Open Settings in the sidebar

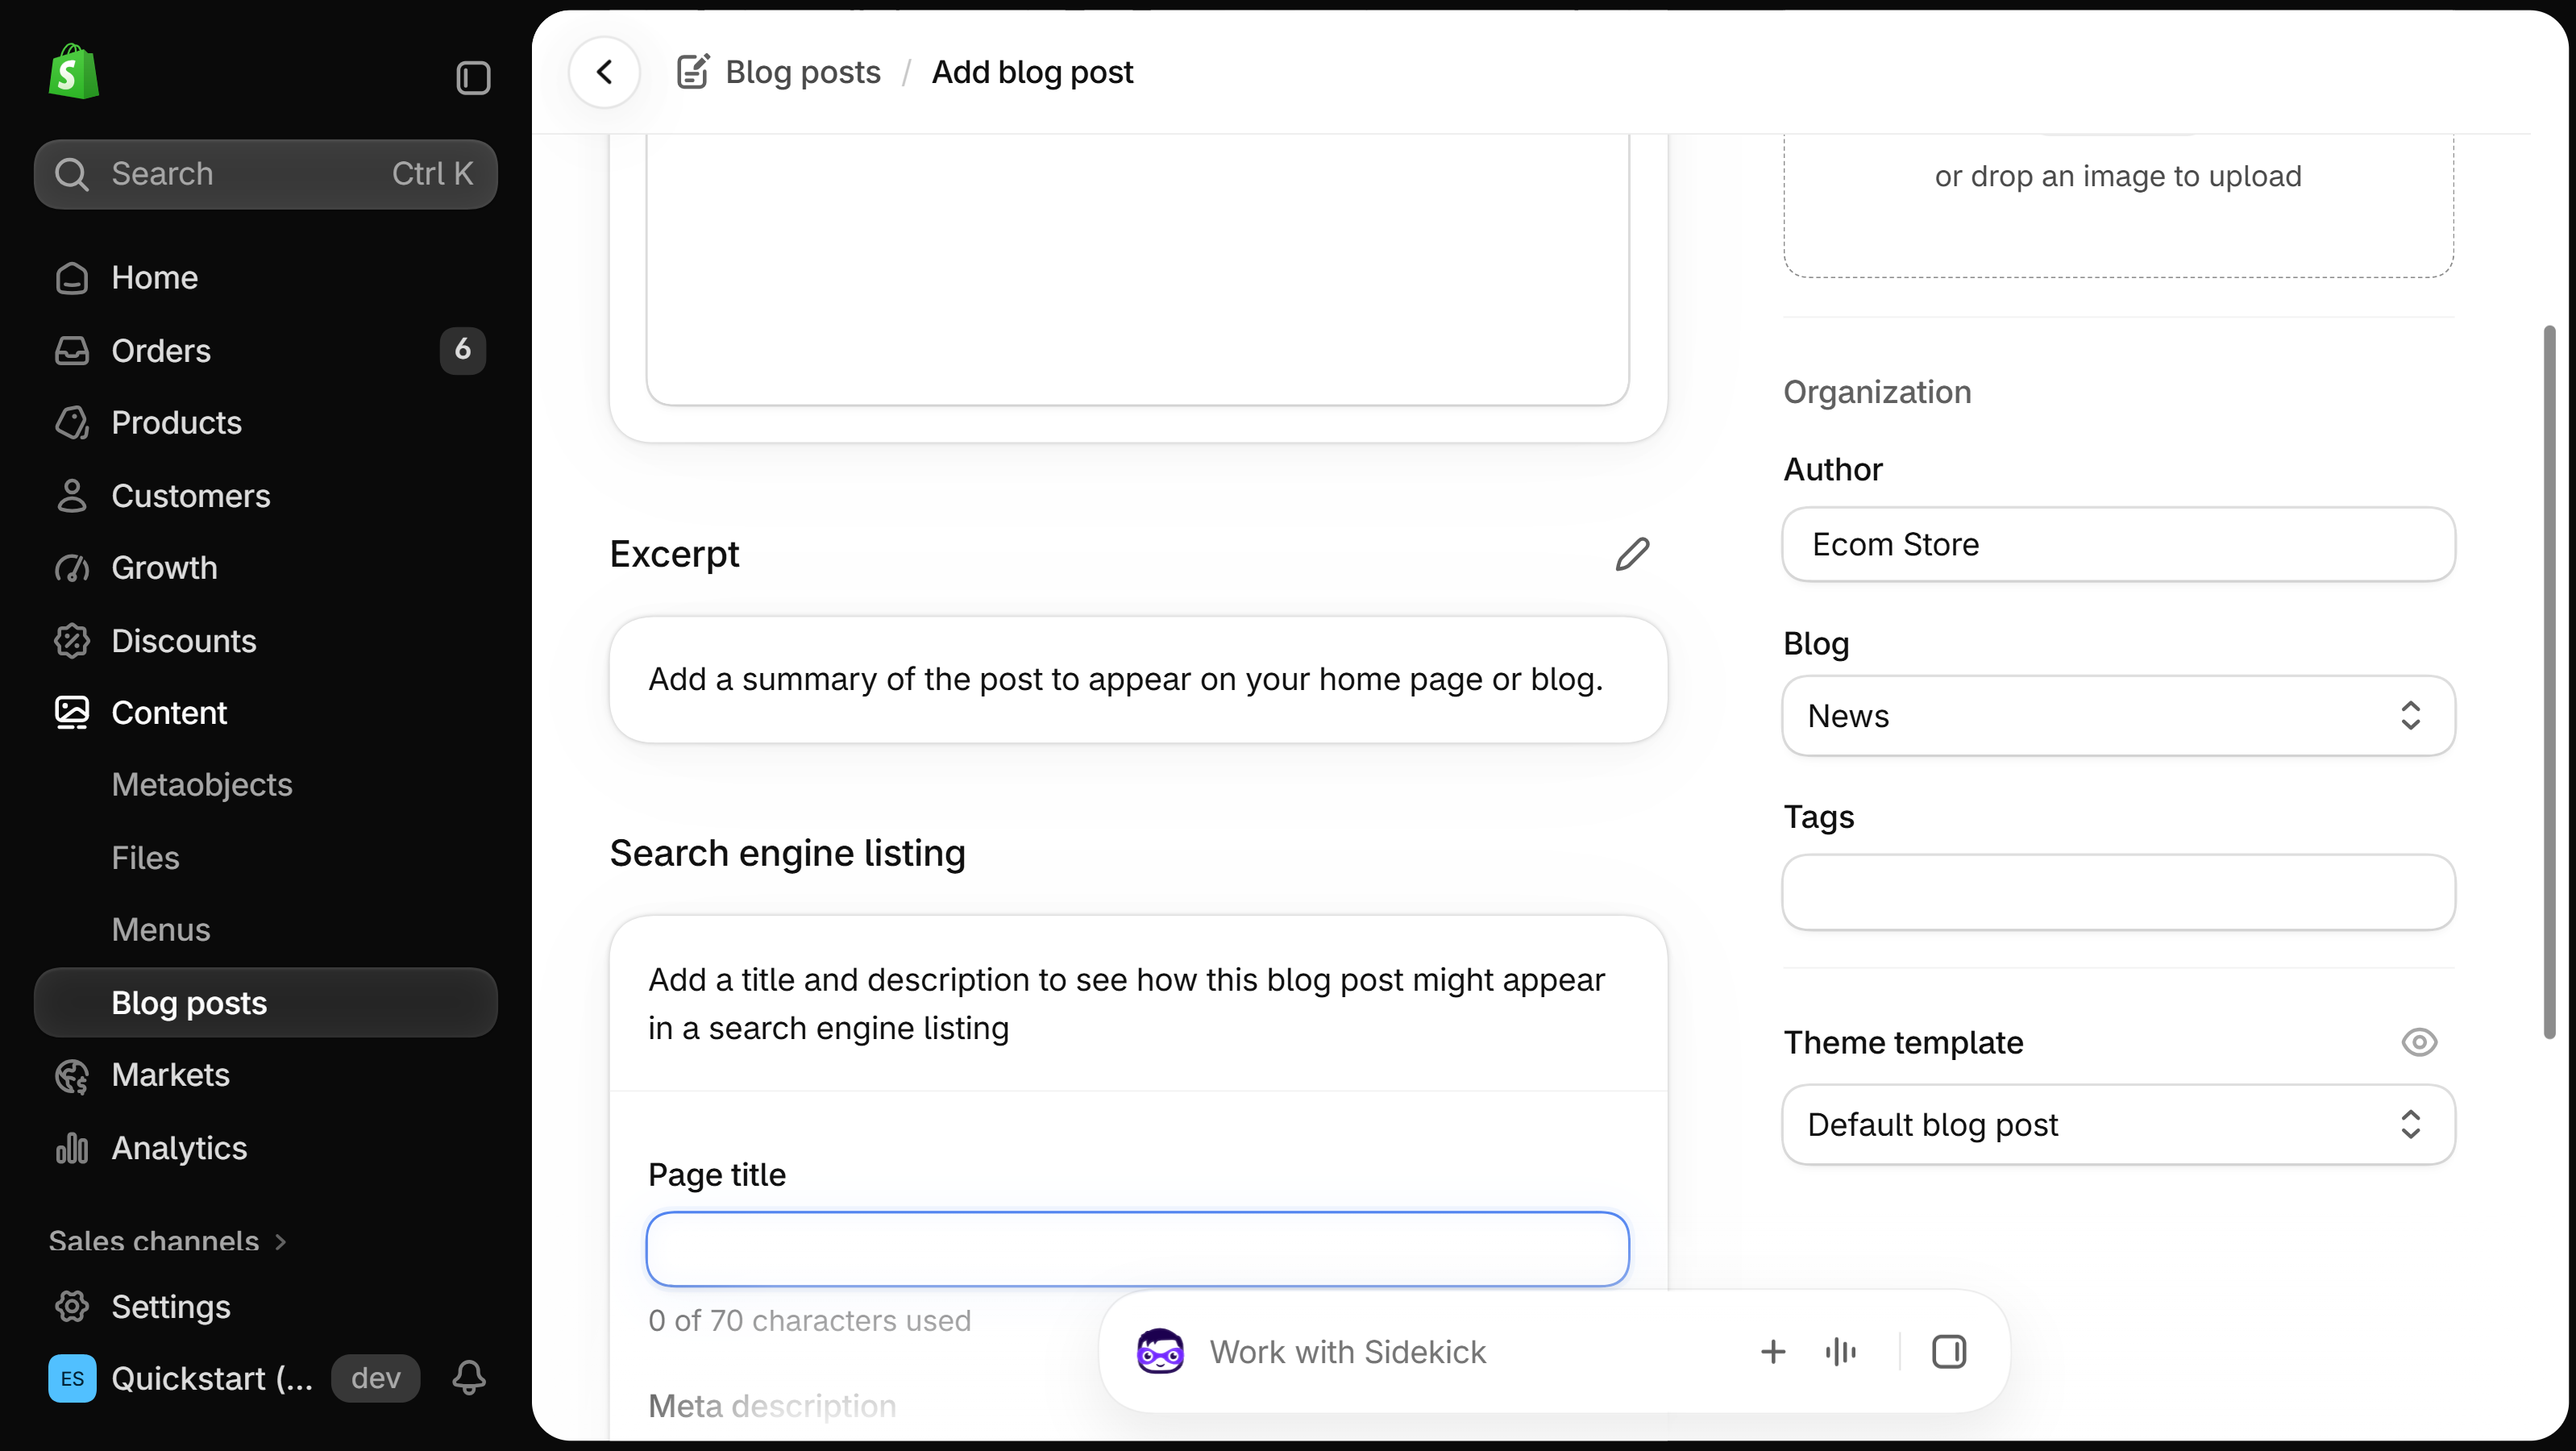click(x=266, y=1306)
